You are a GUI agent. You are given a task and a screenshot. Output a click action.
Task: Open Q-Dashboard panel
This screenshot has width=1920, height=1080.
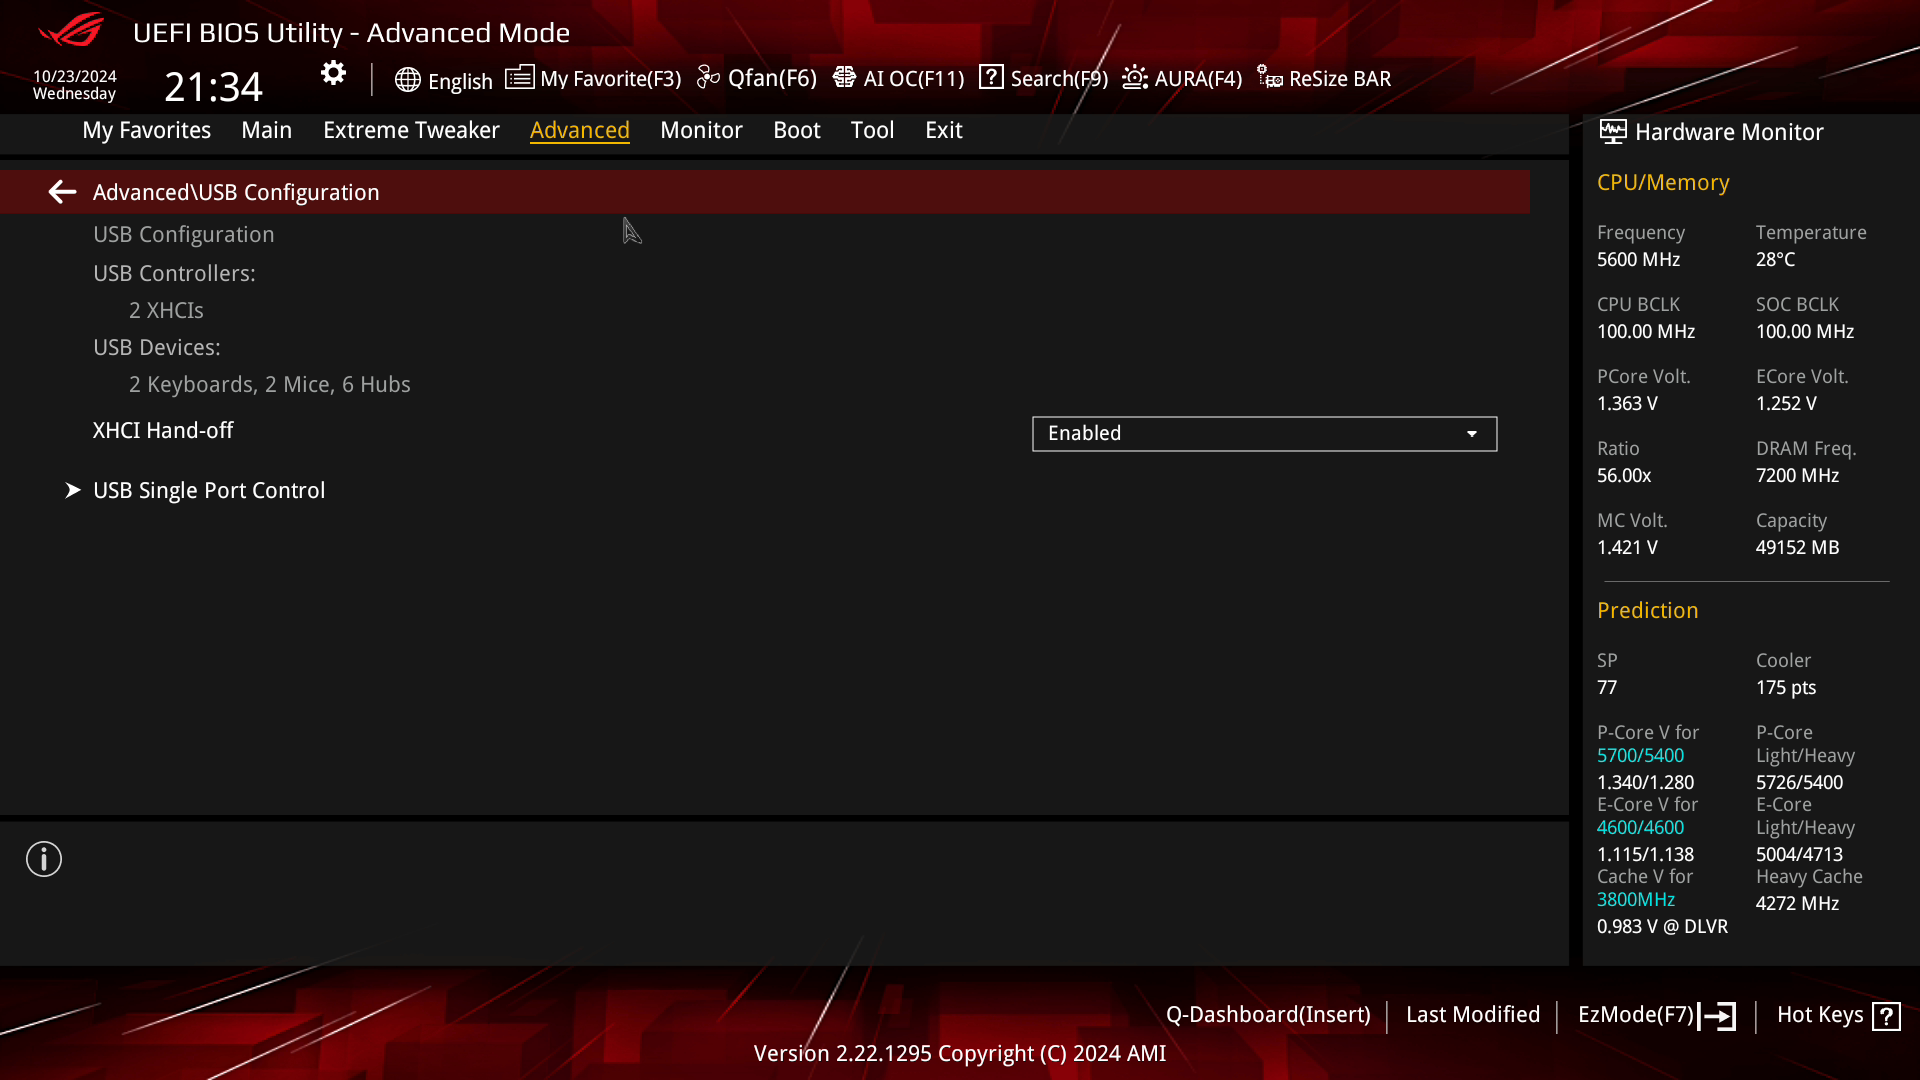[x=1266, y=1013]
